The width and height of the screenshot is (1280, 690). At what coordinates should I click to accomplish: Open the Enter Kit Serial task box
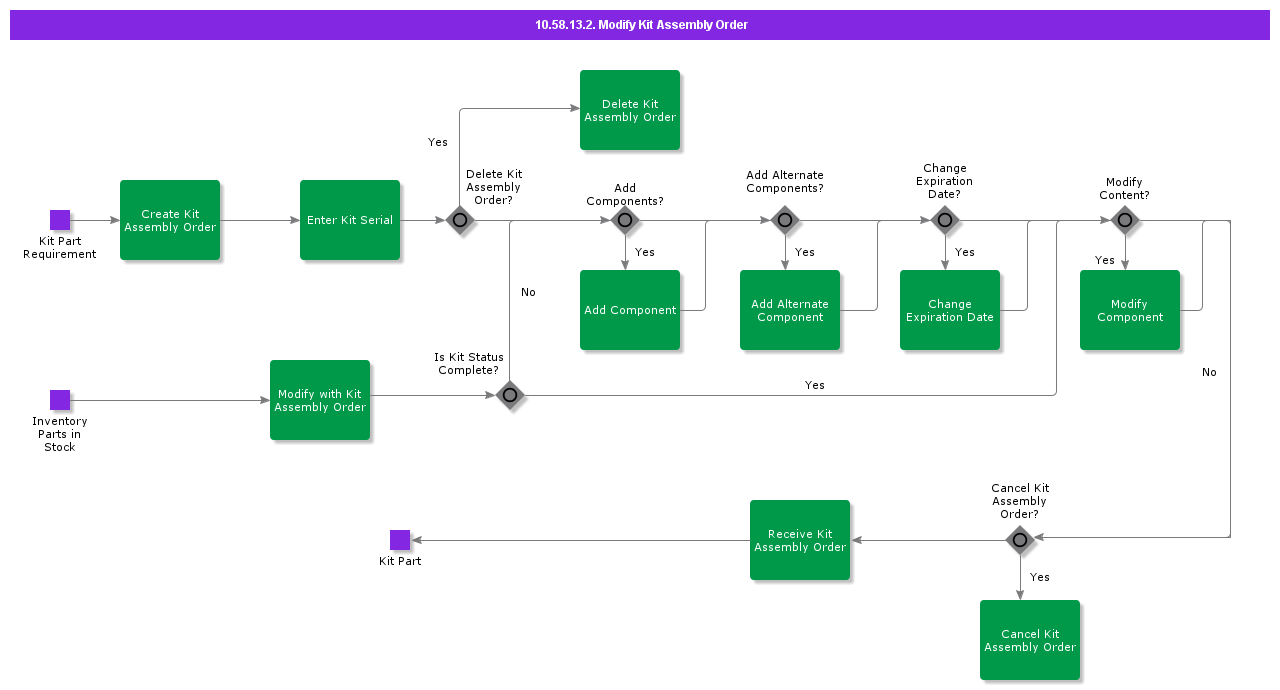tap(350, 220)
